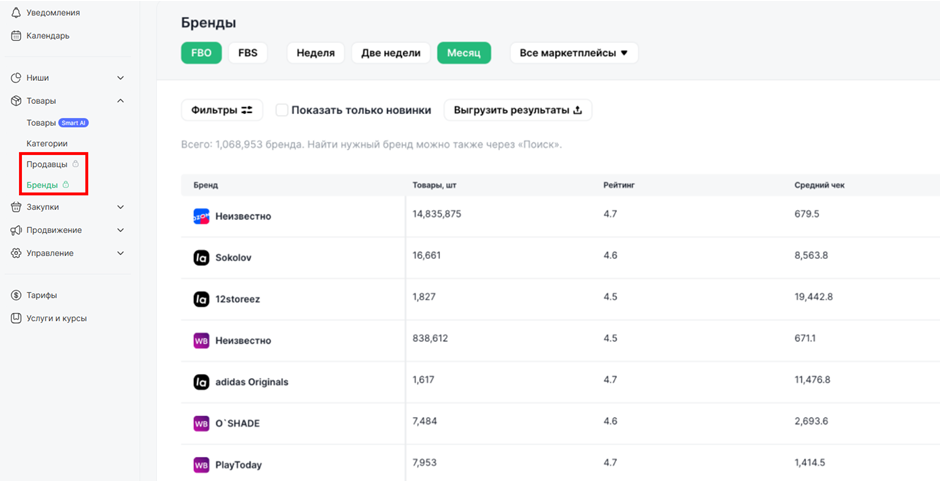940x481 pixels.
Task: Open the Продавцы submenu item
Action: click(x=47, y=164)
